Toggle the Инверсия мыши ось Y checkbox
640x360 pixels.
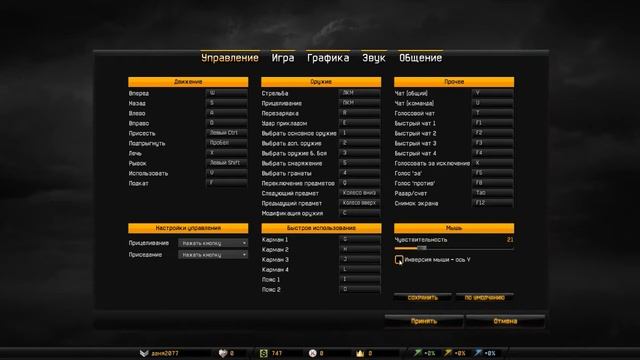pos(399,260)
